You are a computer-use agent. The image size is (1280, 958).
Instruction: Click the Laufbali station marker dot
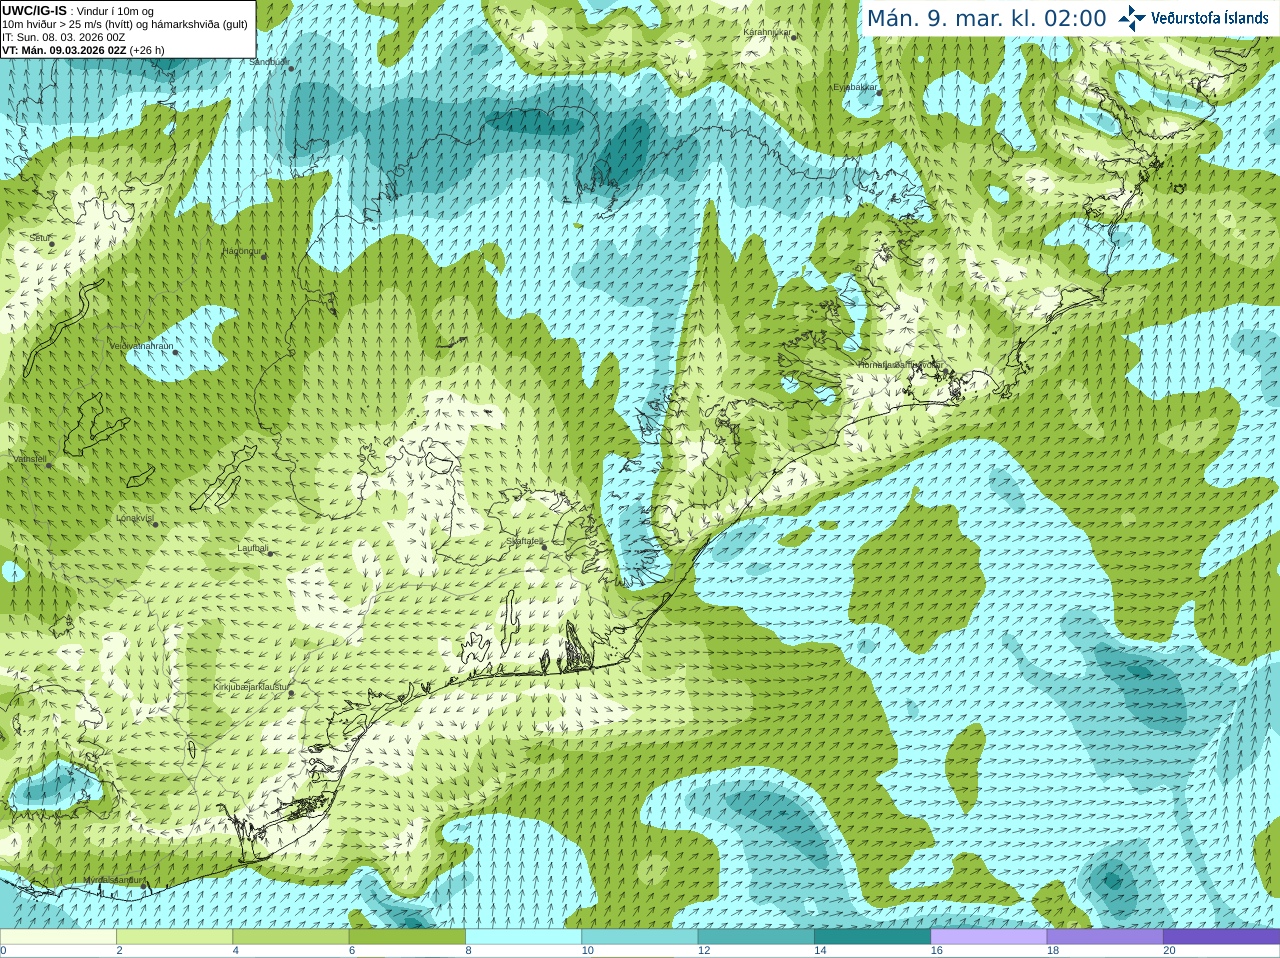pos(270,553)
